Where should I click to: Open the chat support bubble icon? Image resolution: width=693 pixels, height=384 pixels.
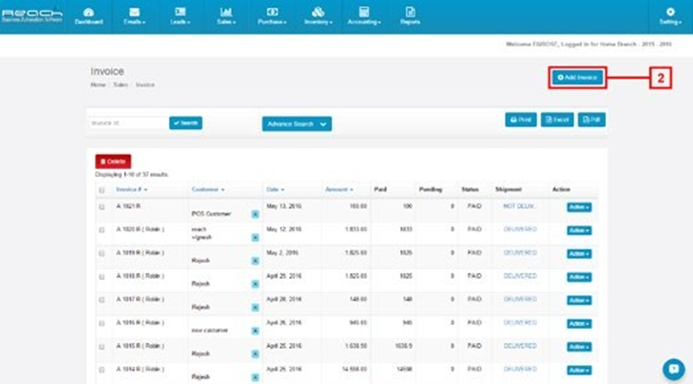pos(674,369)
